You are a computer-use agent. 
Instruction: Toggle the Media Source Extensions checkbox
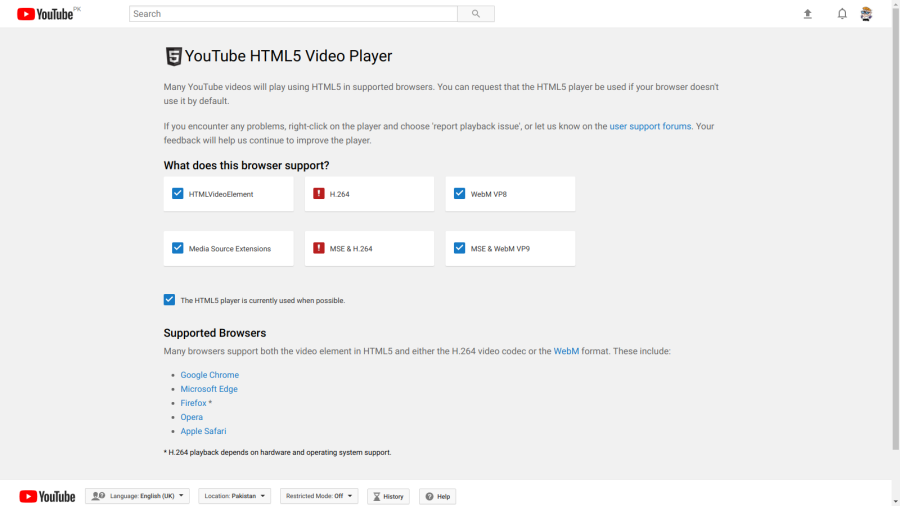pos(177,248)
